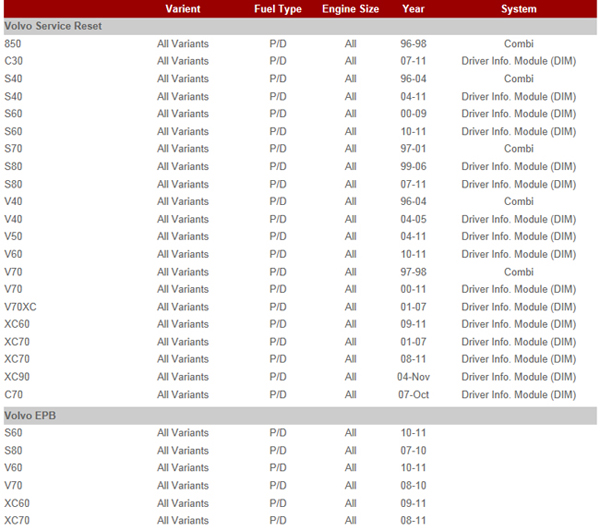The width and height of the screenshot is (600, 531).
Task: Click the 07-10 year value
Action: (x=413, y=451)
